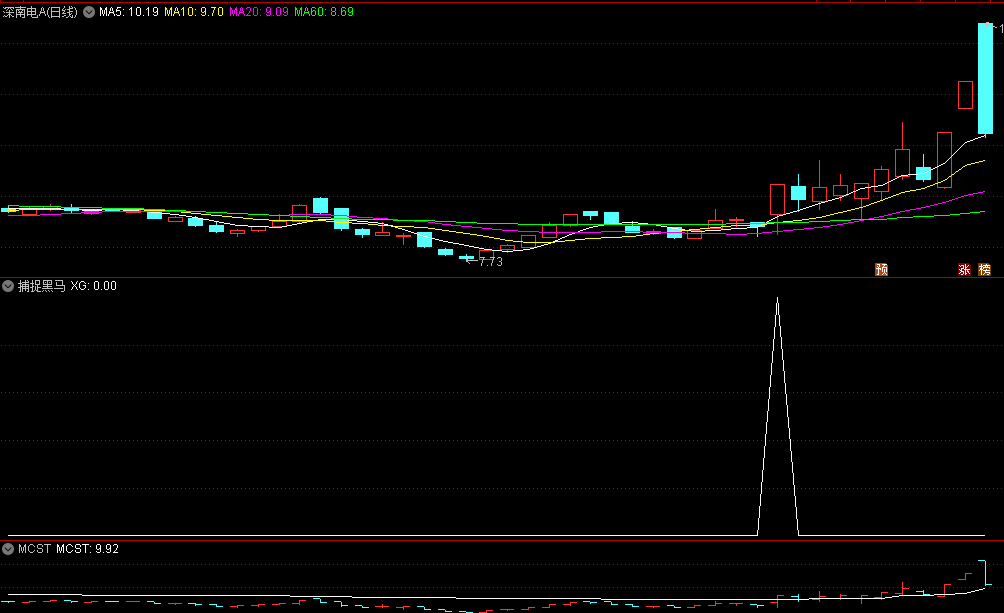Click the peak of the 捕捉黑马 signal spike
Screen dimensions: 1004x613
[777, 298]
